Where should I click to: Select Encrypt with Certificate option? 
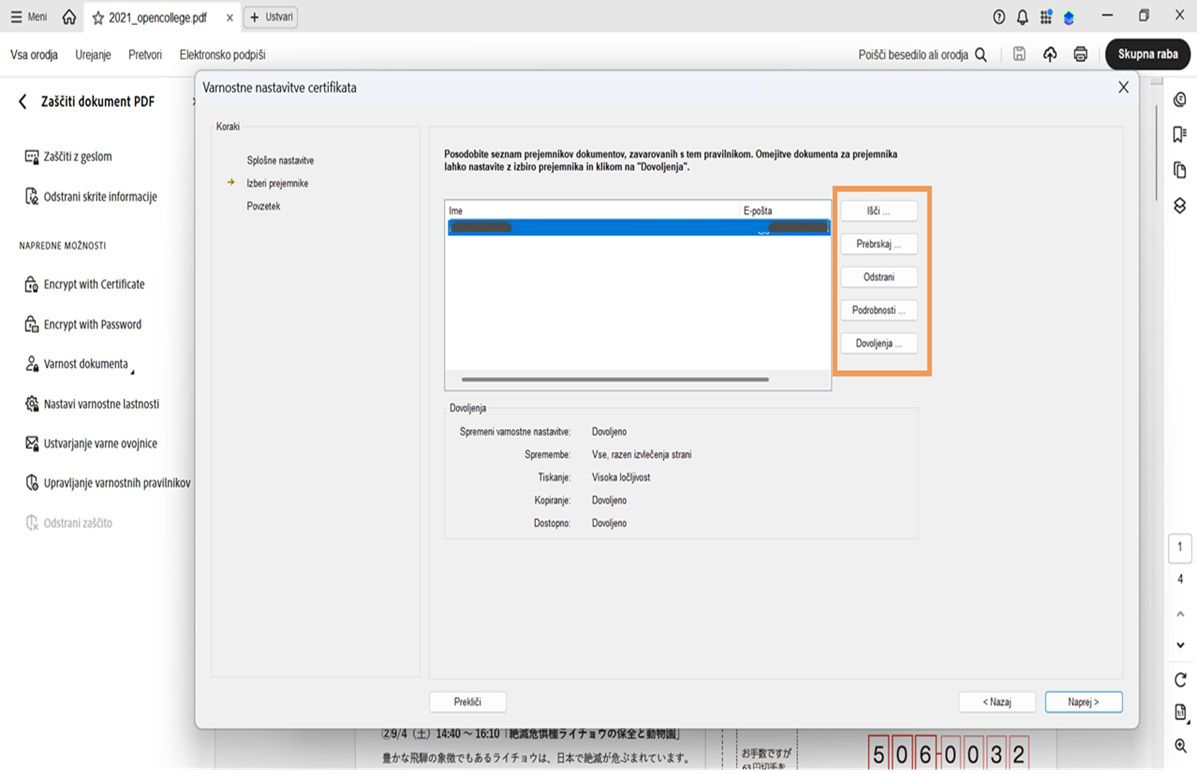[85, 284]
